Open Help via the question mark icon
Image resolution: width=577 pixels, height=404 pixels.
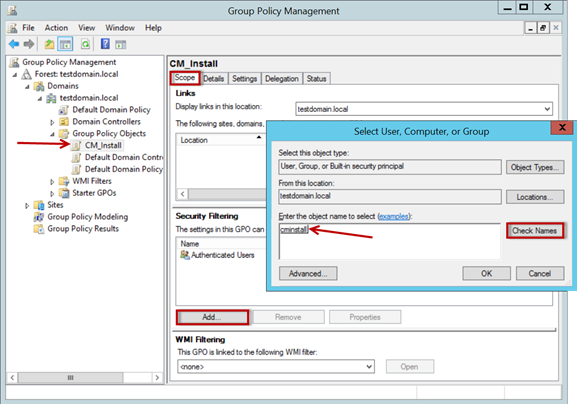(105, 44)
